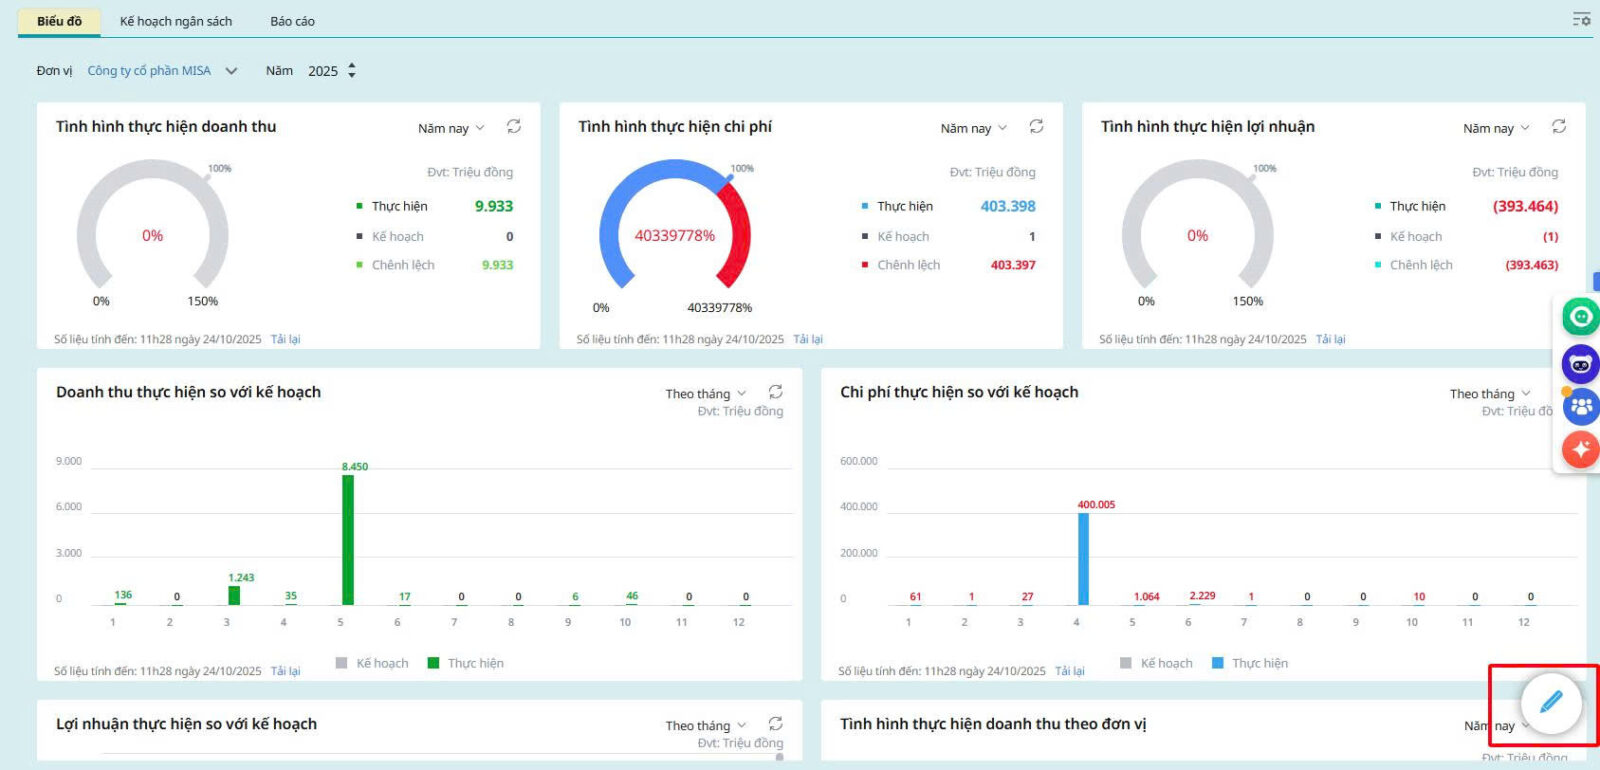The height and width of the screenshot is (770, 1600).
Task: Switch to the Báo cáo tab
Action: click(292, 21)
